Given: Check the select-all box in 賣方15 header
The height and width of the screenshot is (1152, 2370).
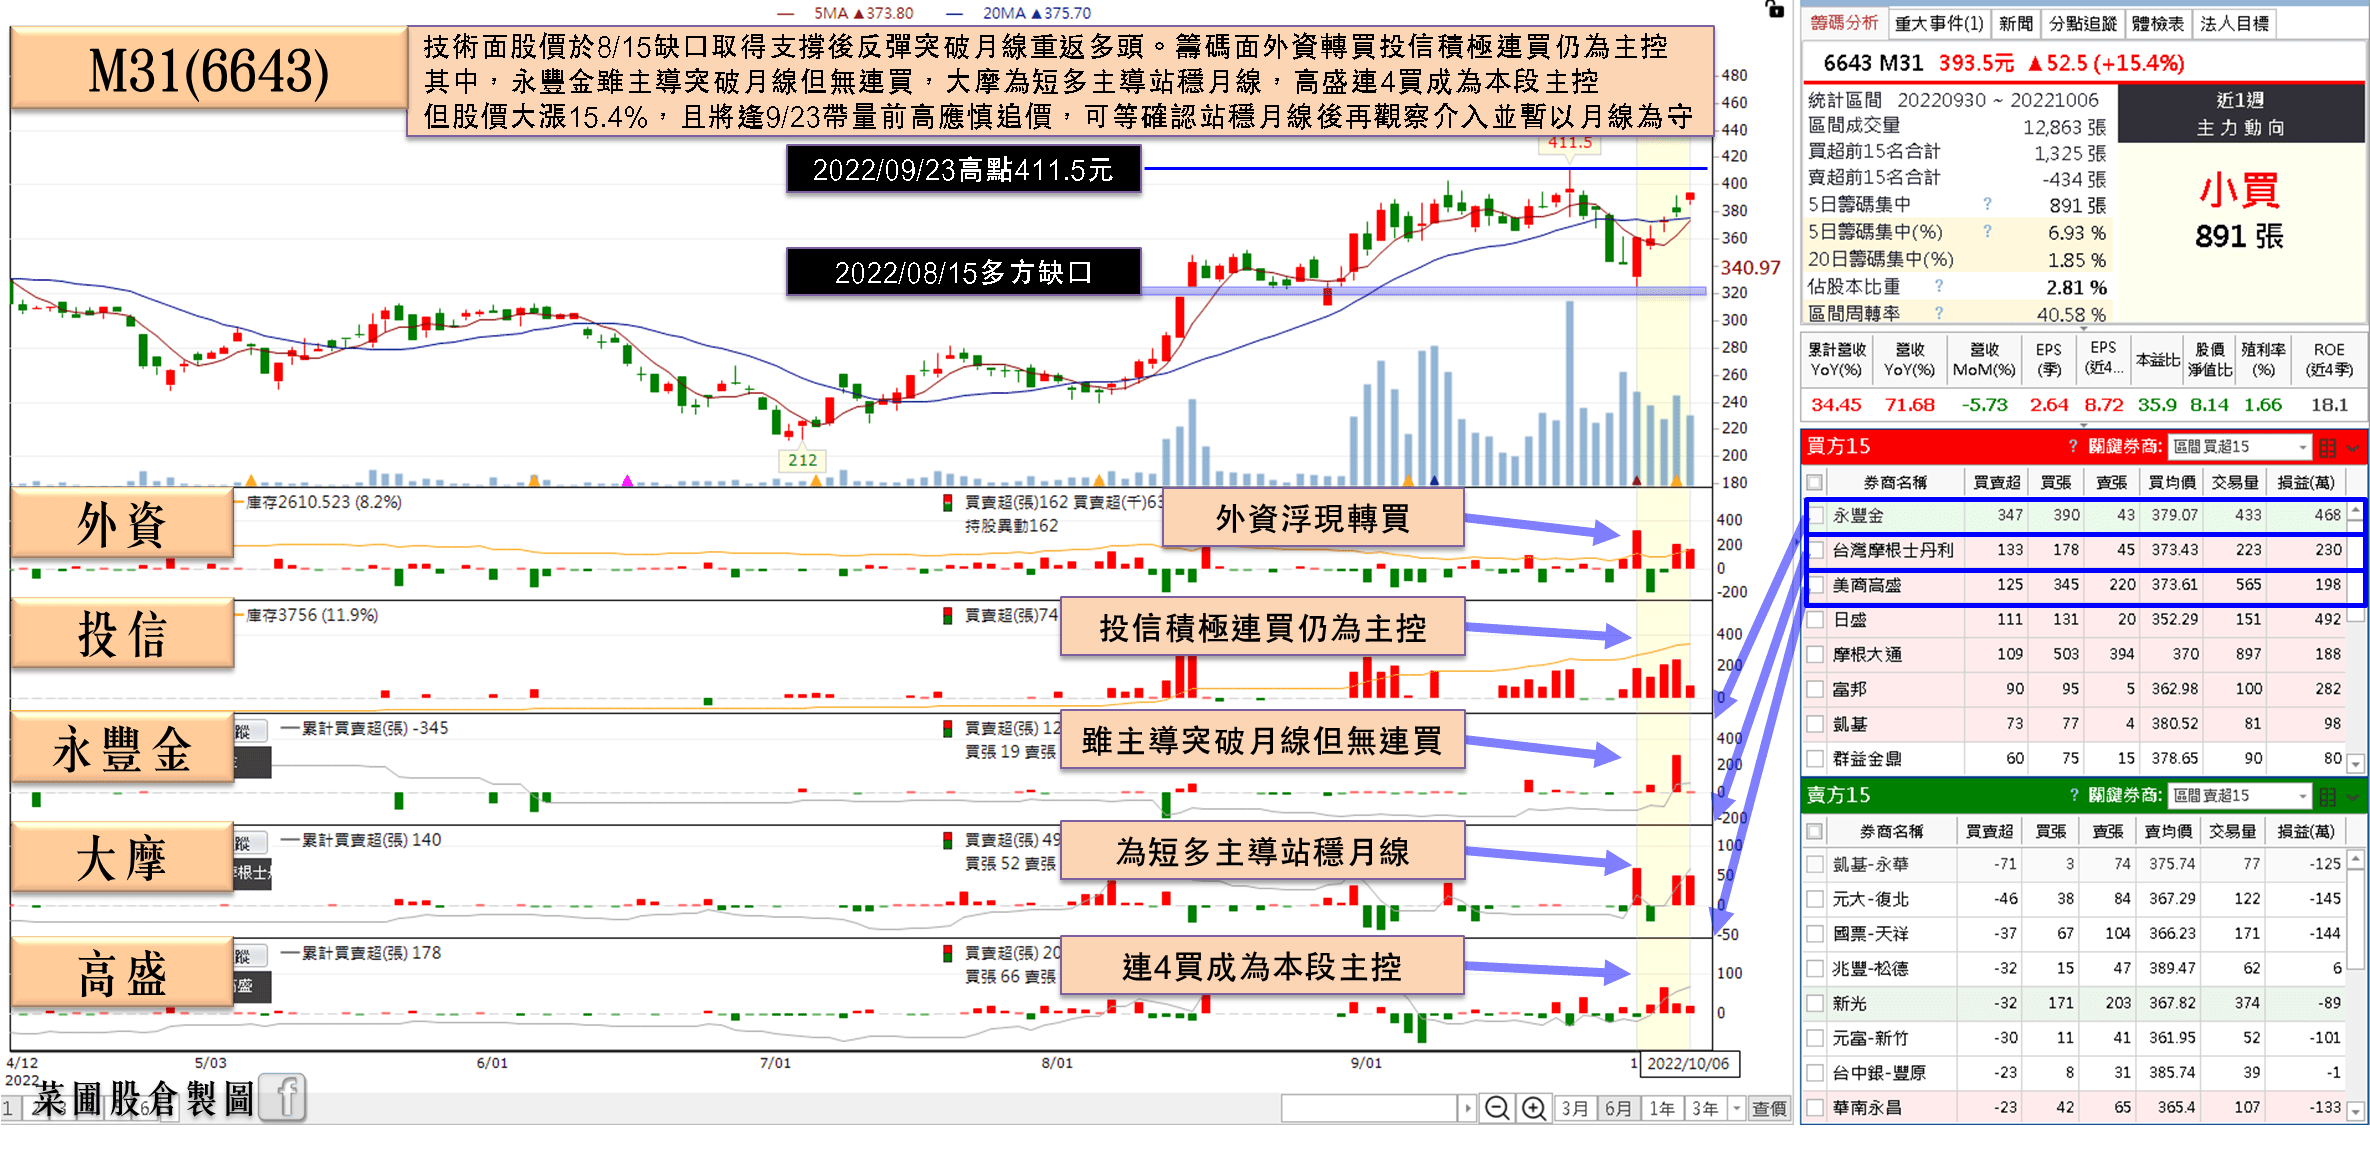Looking at the screenshot, I should tap(1815, 831).
